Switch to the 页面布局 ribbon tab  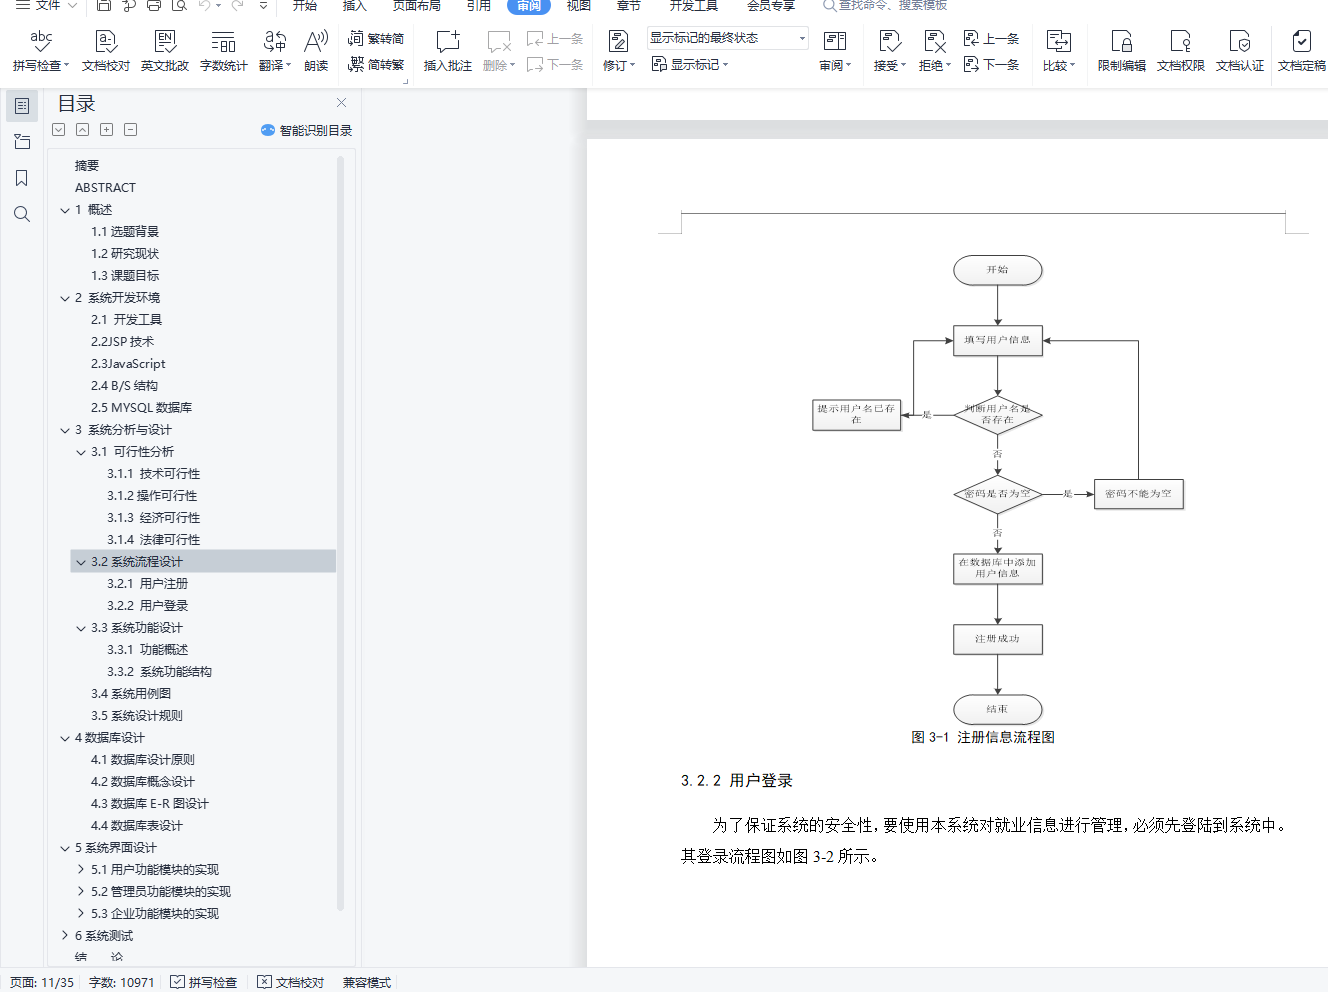tap(417, 6)
